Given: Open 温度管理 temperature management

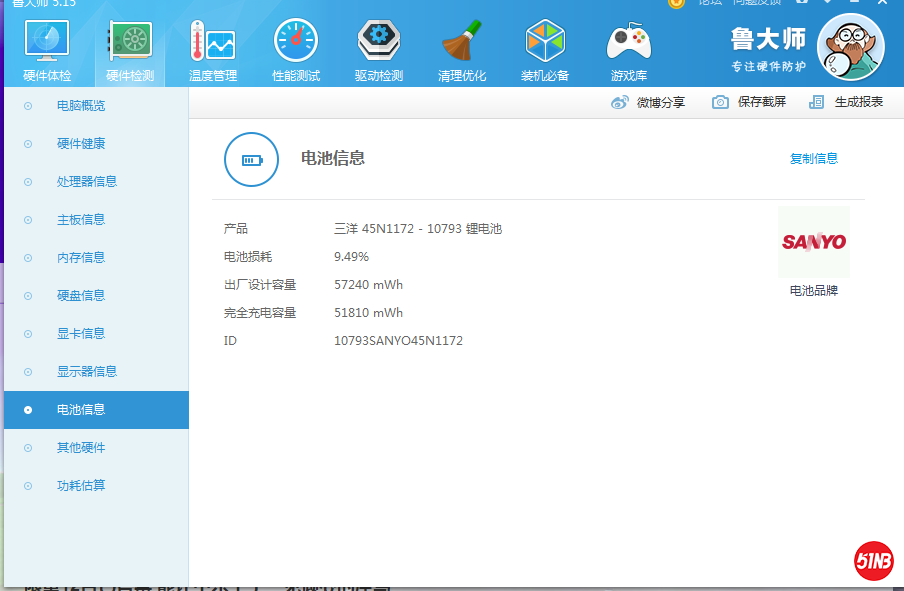Looking at the screenshot, I should pyautogui.click(x=212, y=47).
